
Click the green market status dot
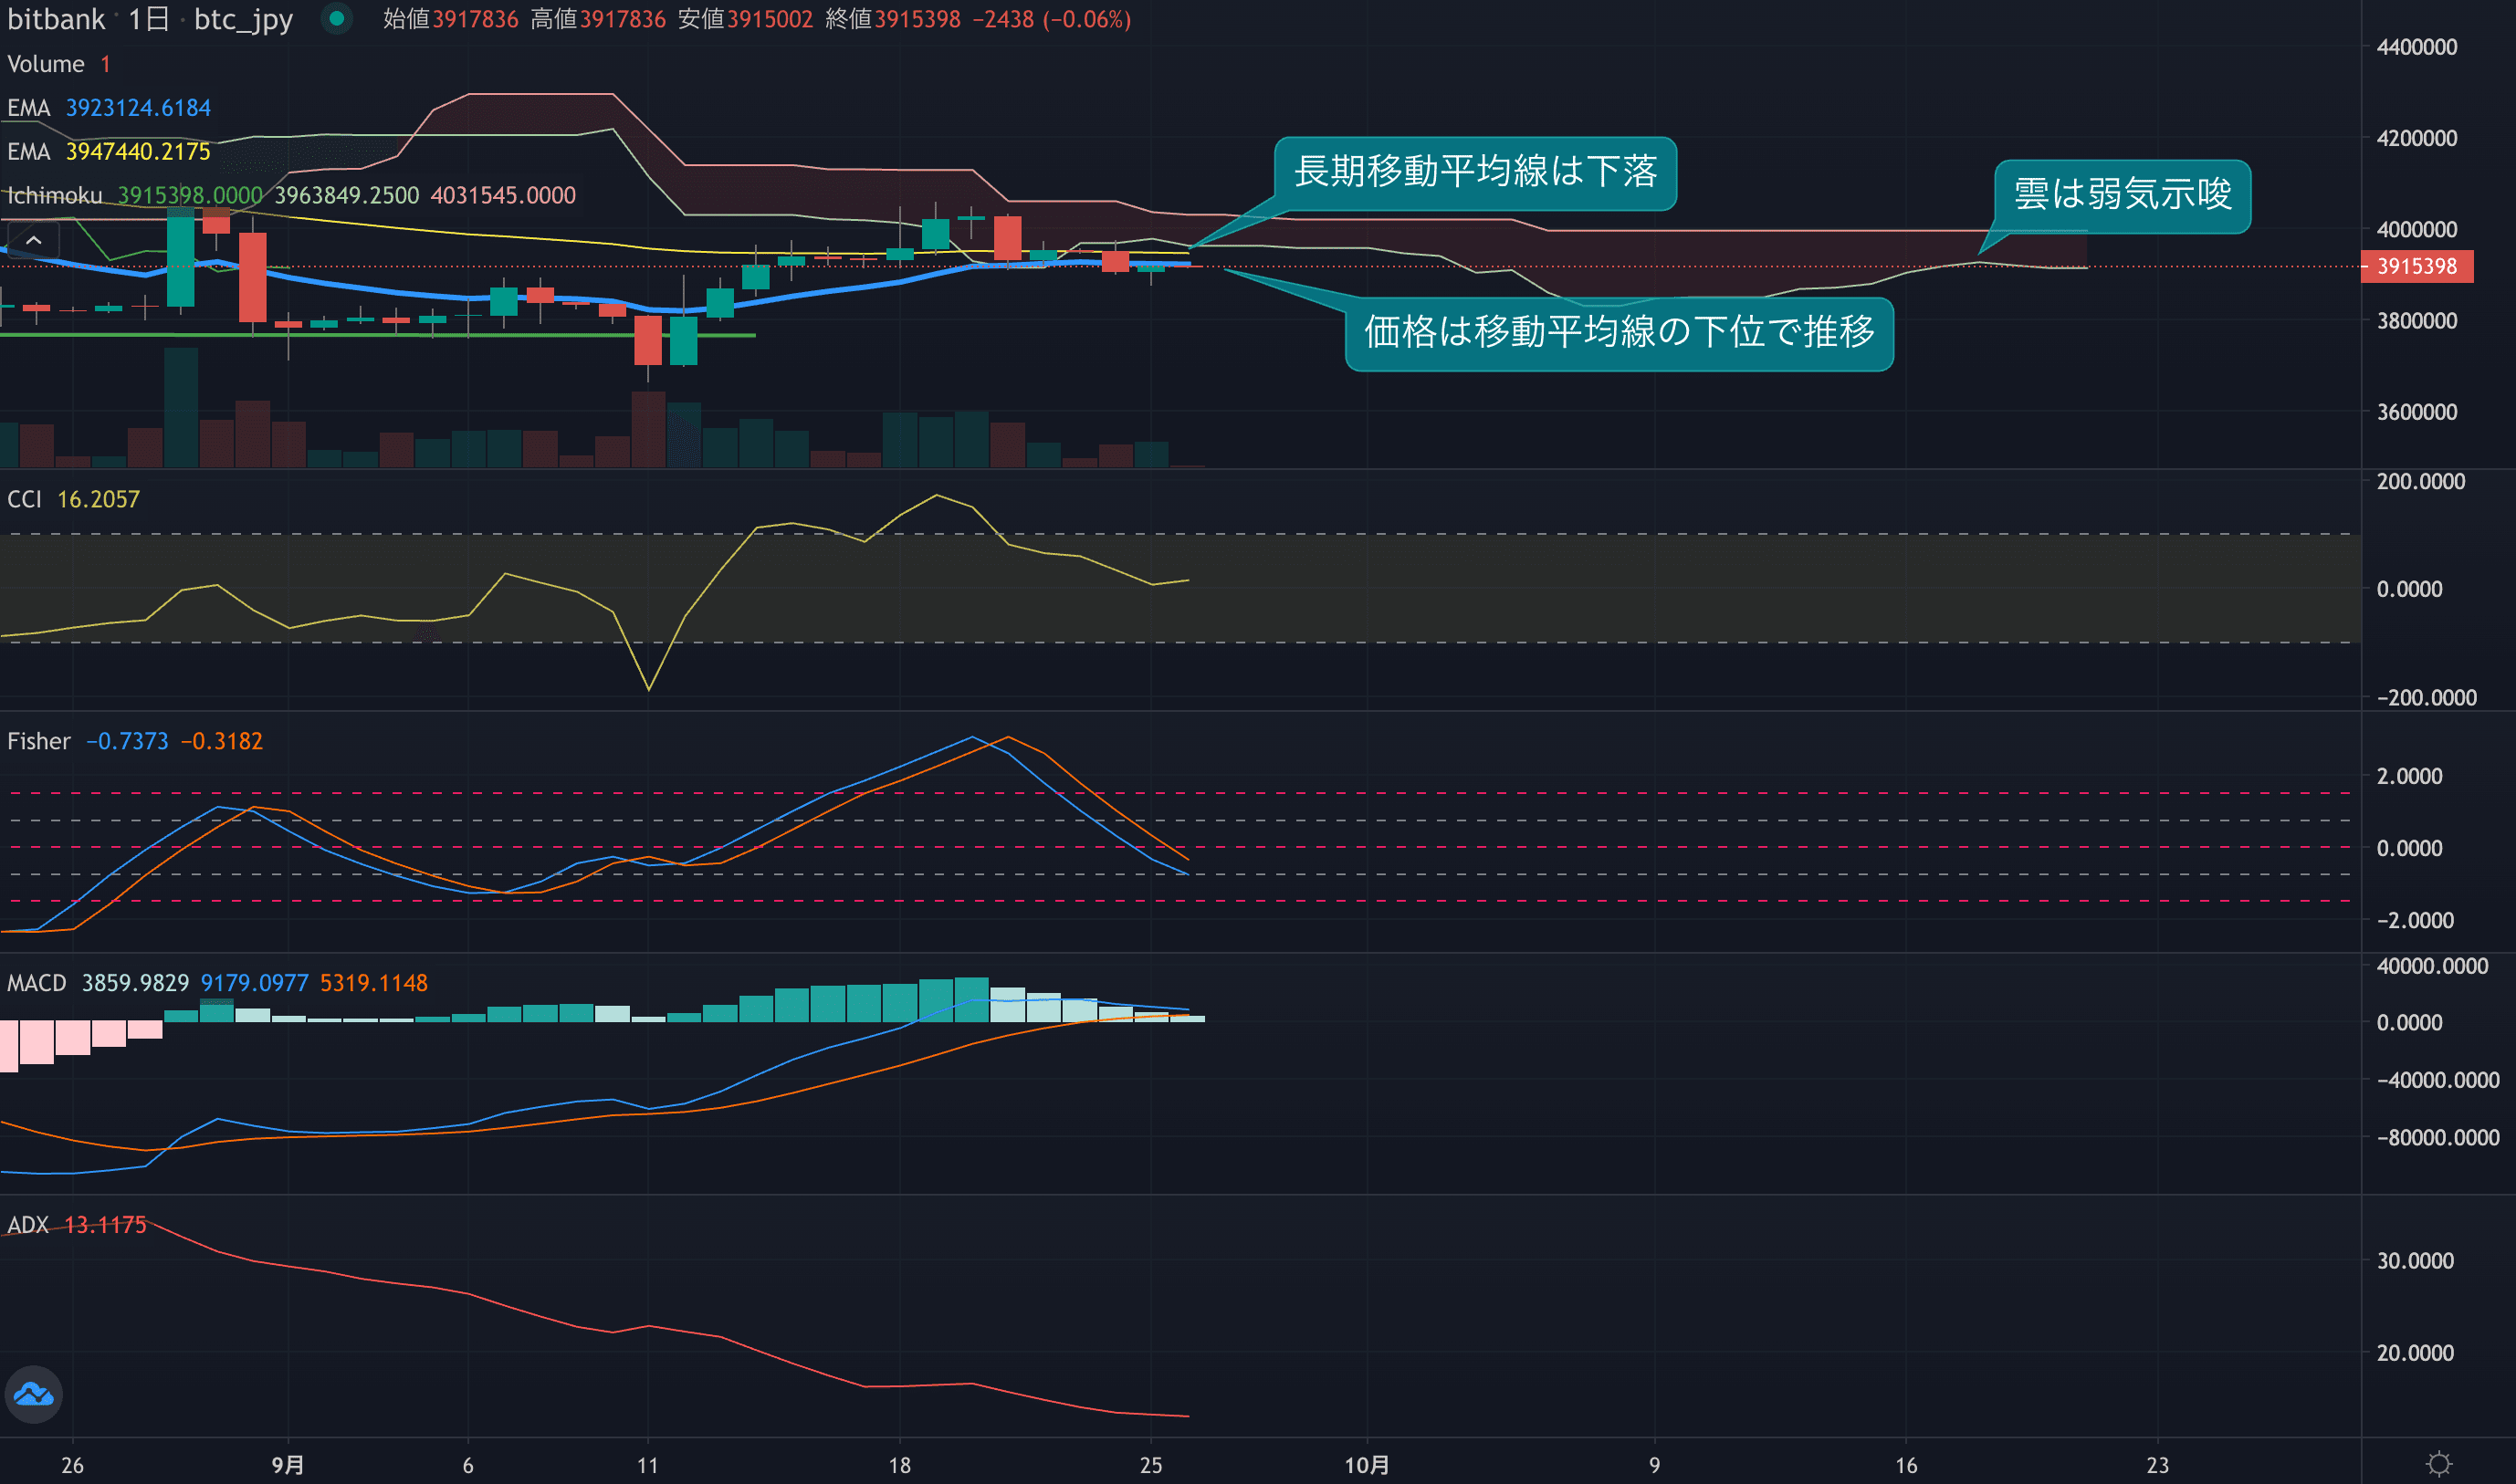[x=337, y=19]
